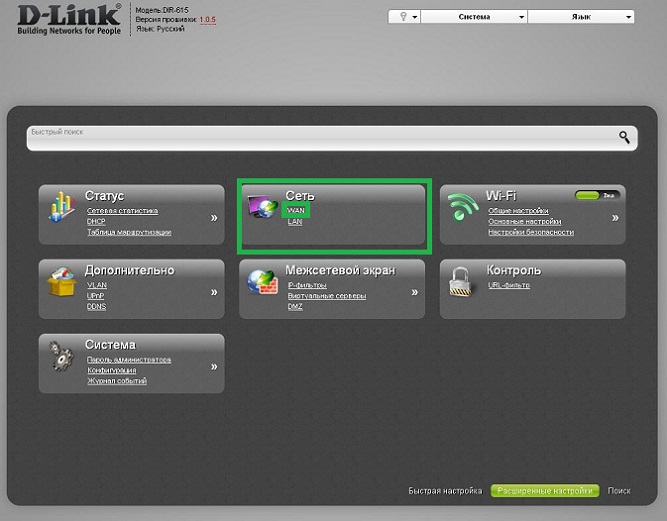Toggle the Wi-Fi on/off switch
The width and height of the screenshot is (667, 521).
596,195
